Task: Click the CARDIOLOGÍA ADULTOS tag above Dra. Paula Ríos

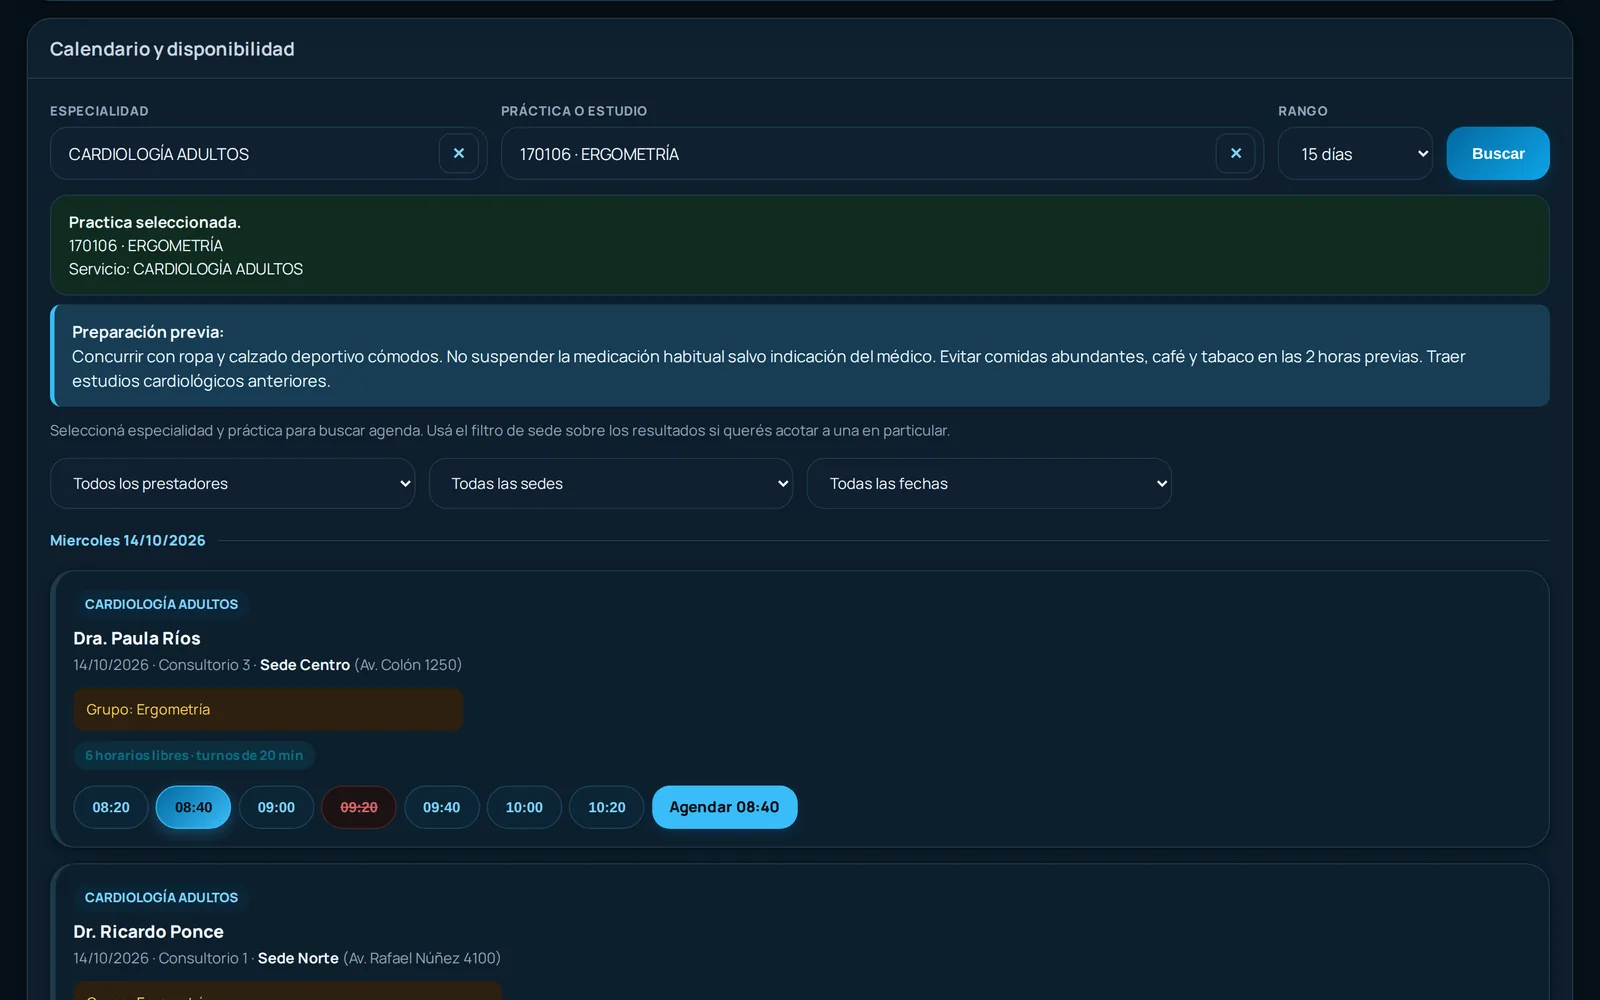Action: coord(161,604)
